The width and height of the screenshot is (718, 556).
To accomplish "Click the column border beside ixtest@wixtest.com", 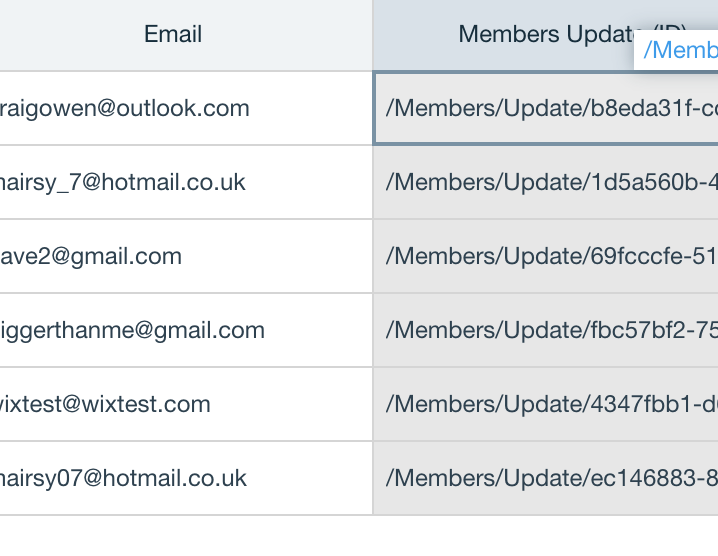I will tap(373, 404).
